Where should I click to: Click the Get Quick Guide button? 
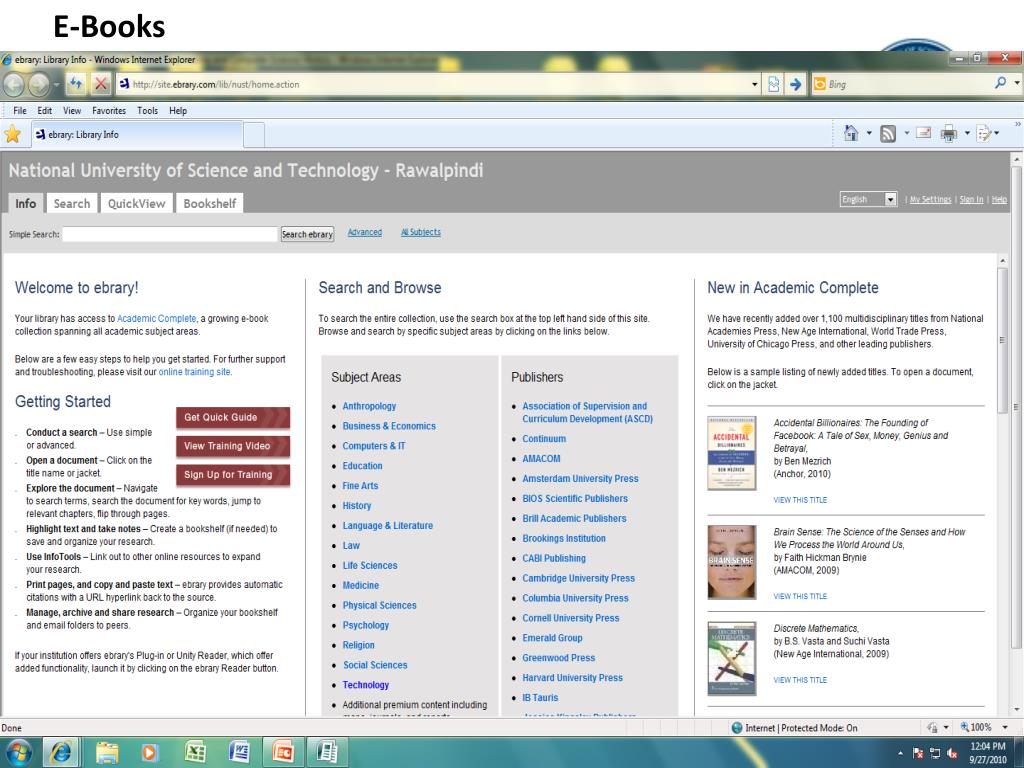click(x=232, y=417)
